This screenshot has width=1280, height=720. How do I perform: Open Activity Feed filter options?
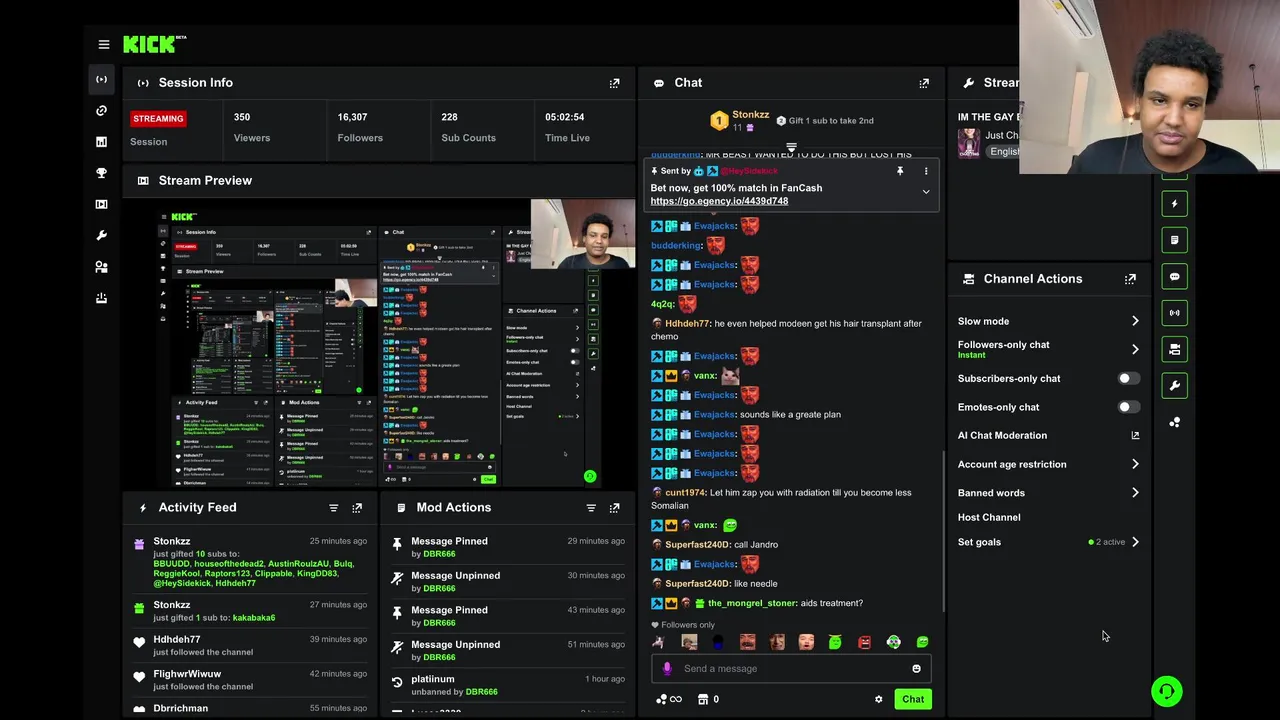(x=334, y=508)
